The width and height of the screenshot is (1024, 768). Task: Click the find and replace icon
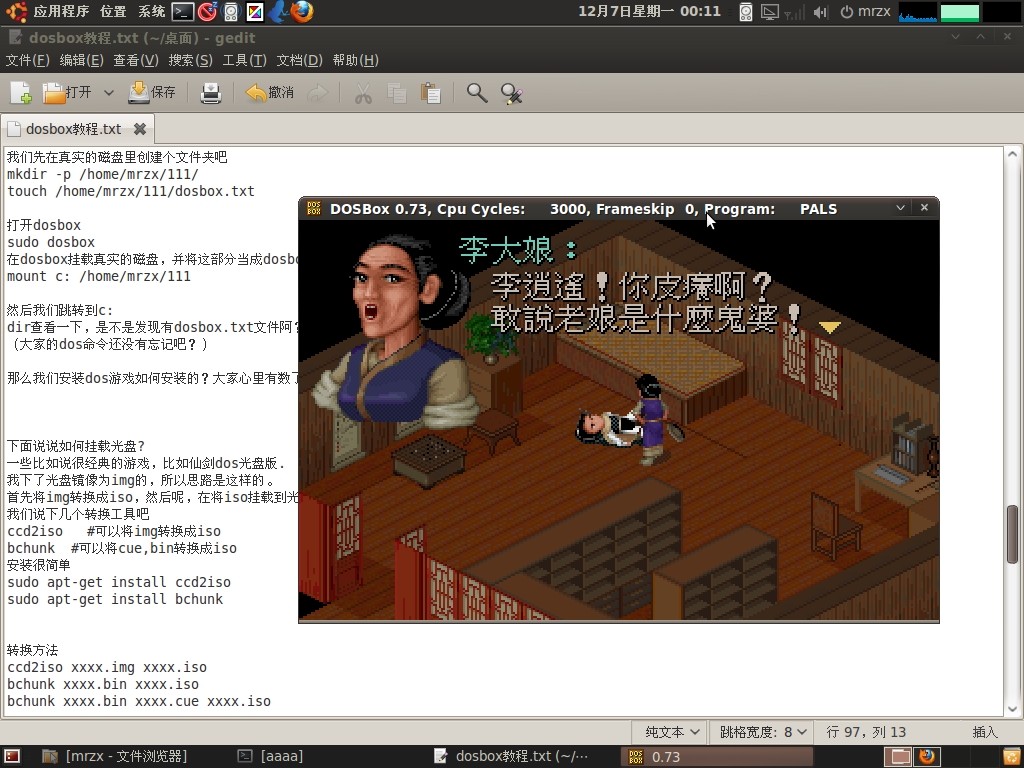[511, 93]
